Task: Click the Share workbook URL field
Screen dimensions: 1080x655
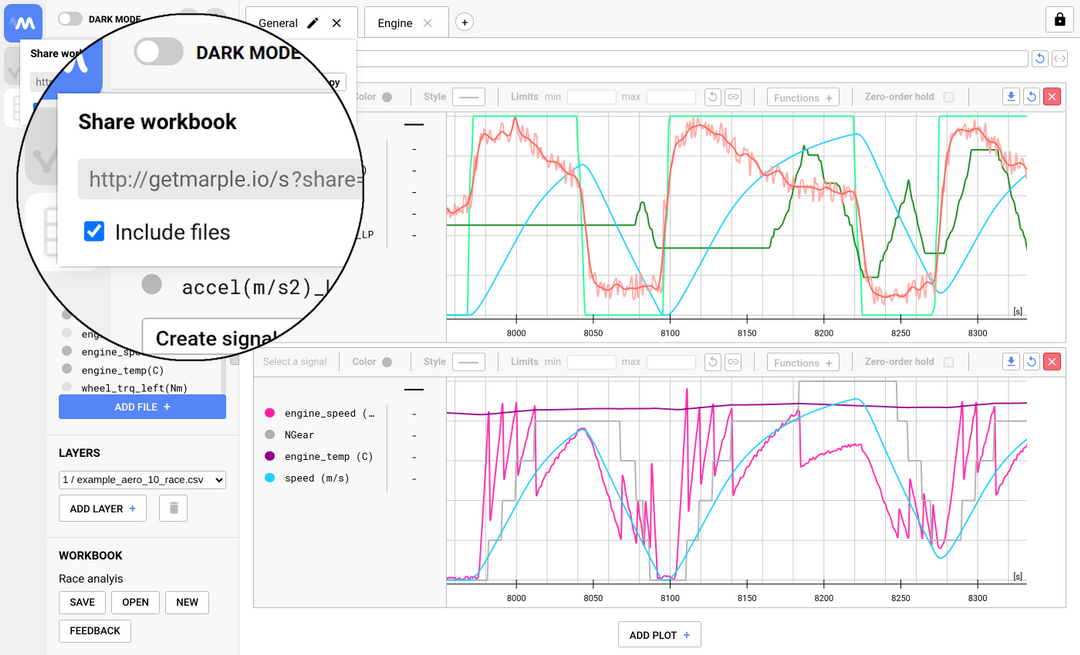Action: [x=220, y=178]
